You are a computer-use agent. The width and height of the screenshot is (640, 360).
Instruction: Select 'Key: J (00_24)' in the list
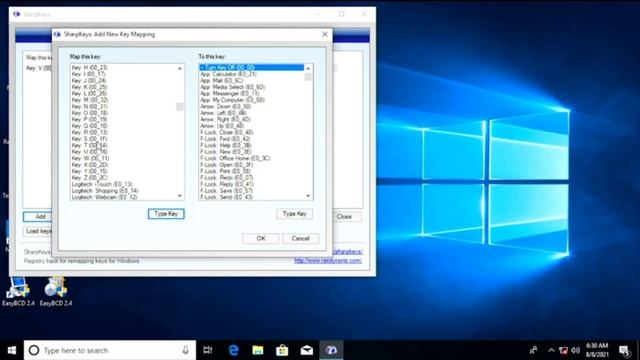pos(89,80)
